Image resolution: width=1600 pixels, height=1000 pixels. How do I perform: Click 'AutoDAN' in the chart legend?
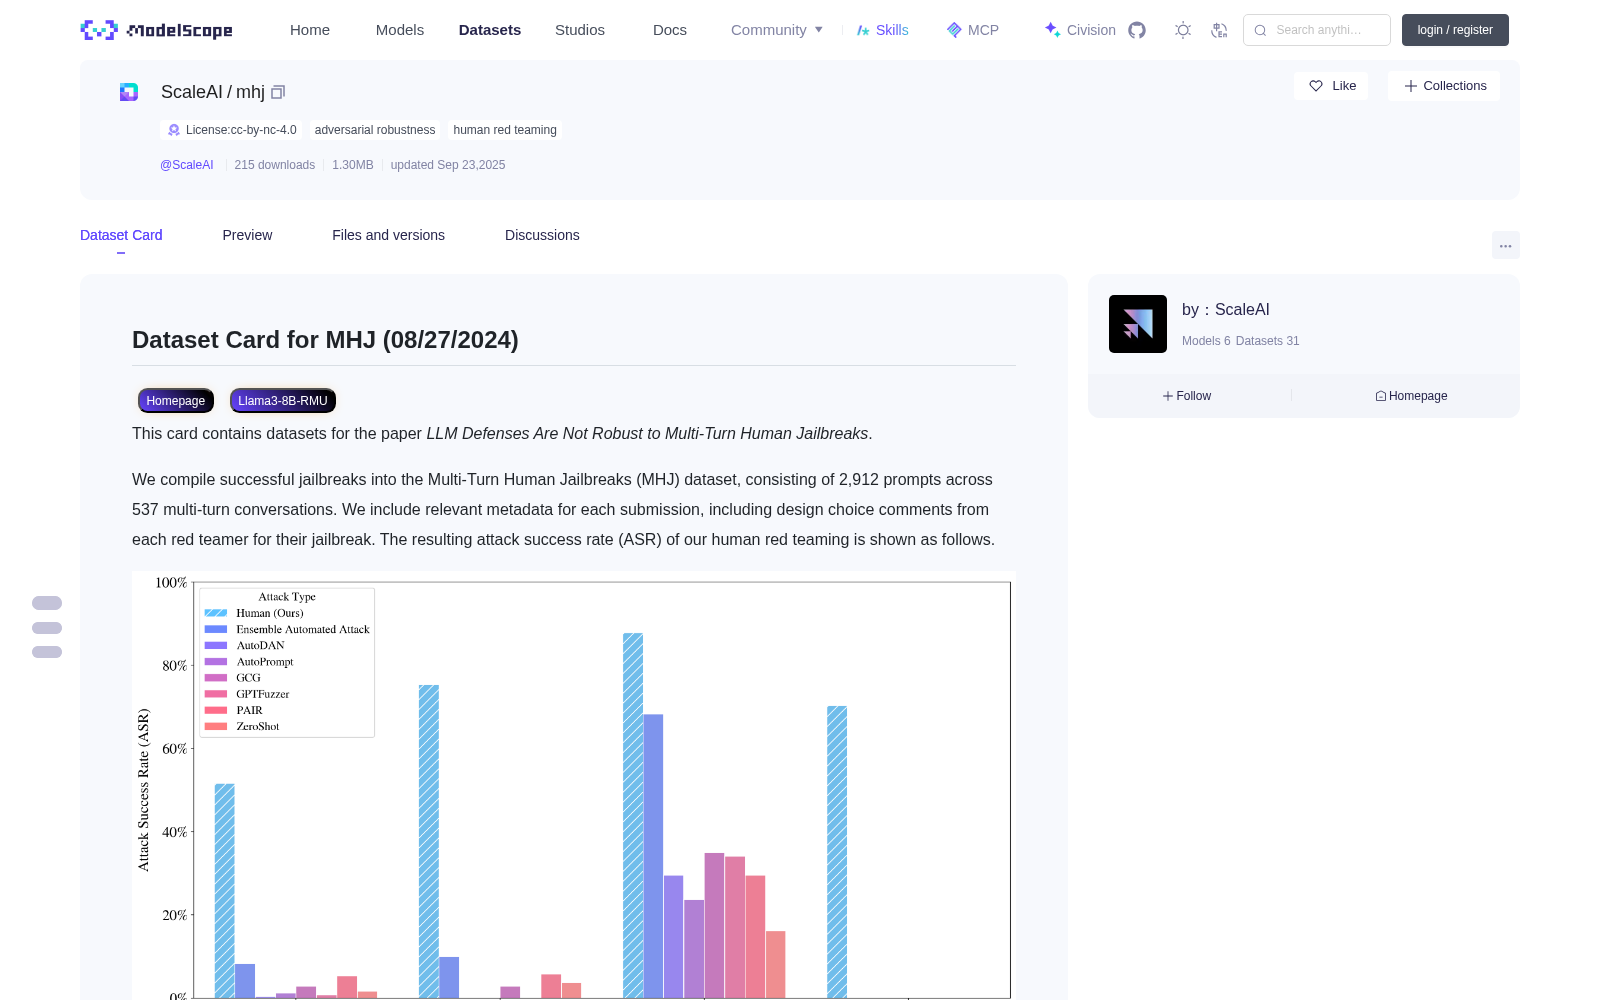pyautogui.click(x=261, y=645)
